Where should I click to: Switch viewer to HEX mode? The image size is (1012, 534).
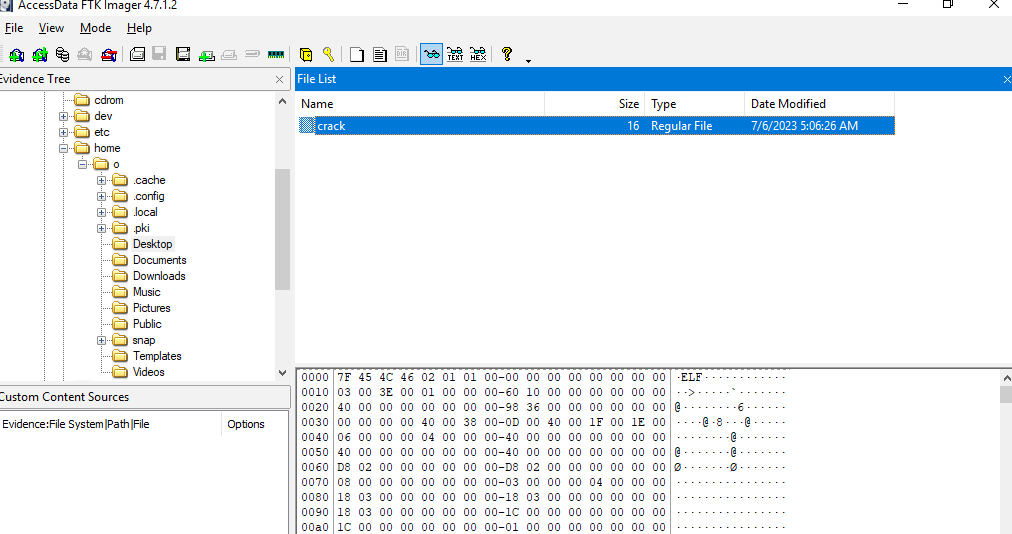pos(478,55)
